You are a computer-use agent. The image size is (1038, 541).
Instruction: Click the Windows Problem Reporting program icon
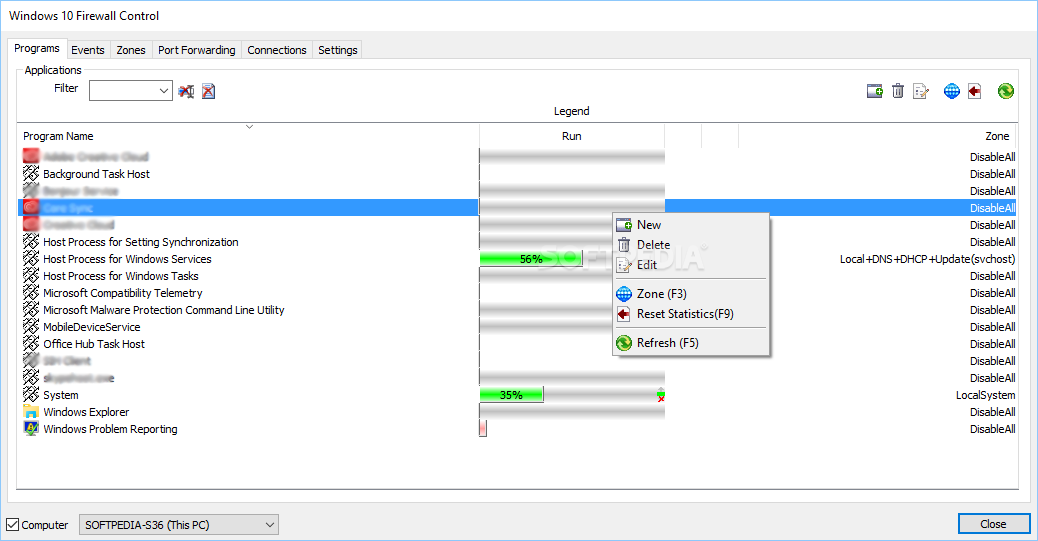tap(31, 429)
